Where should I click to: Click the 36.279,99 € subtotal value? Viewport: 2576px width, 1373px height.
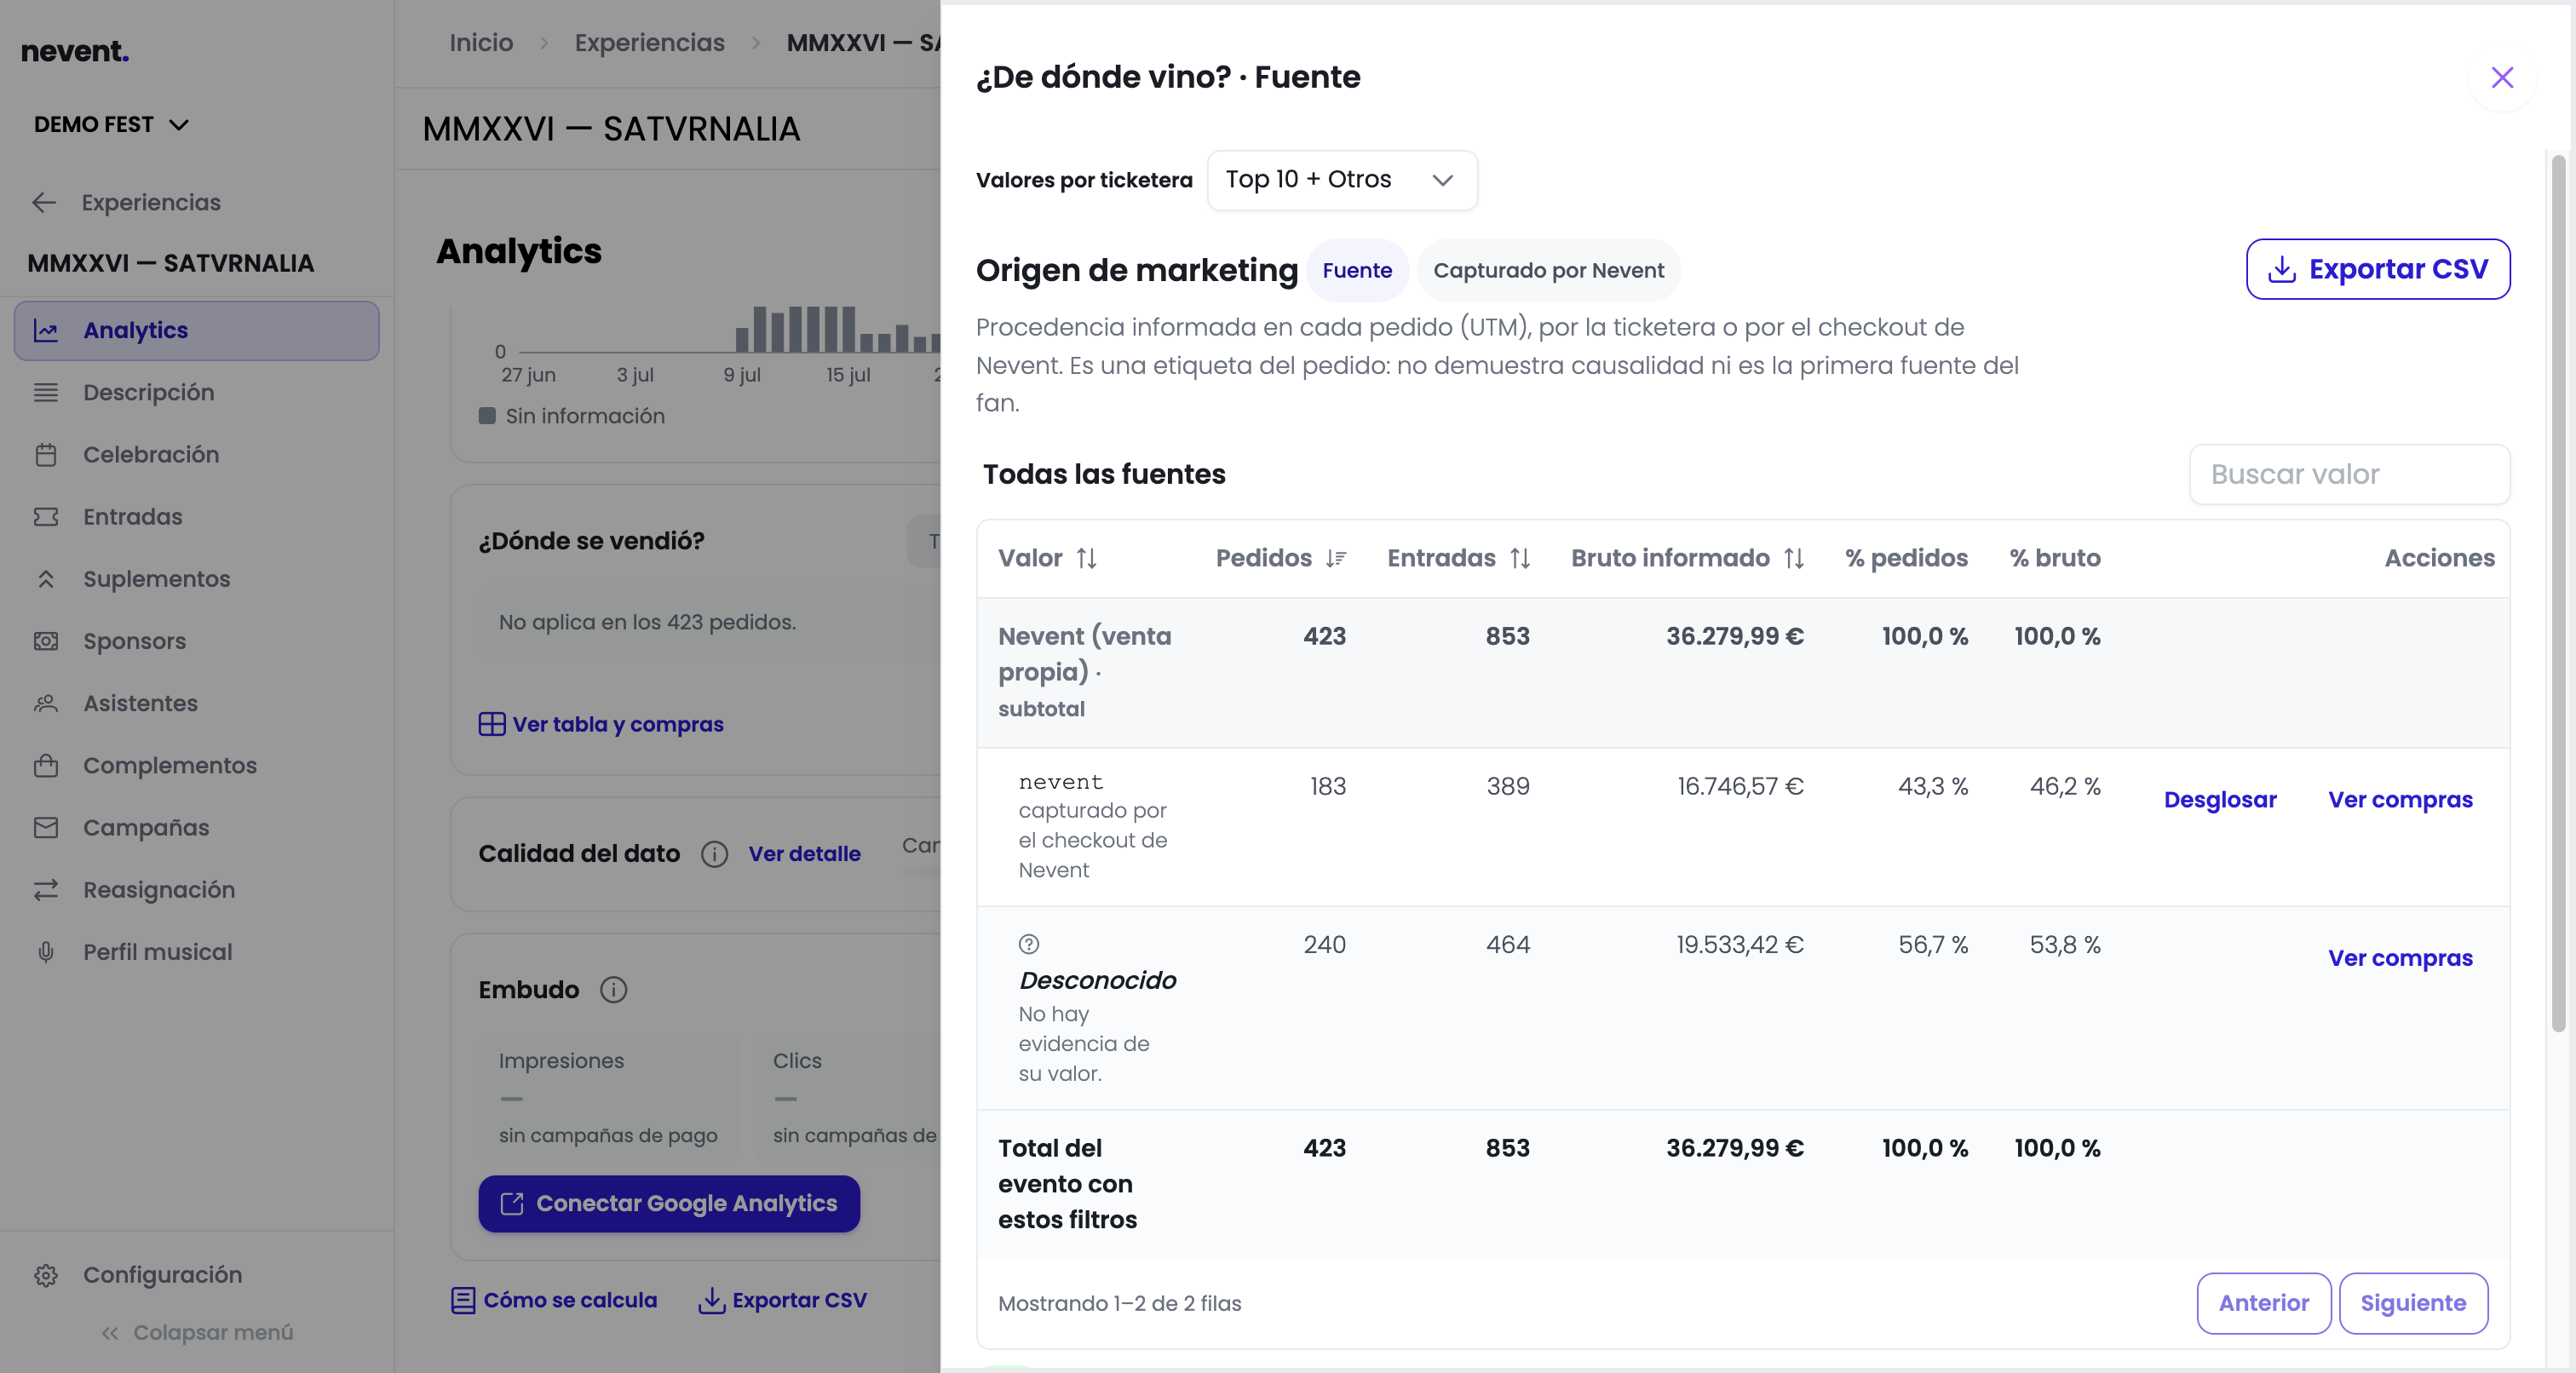point(1734,636)
